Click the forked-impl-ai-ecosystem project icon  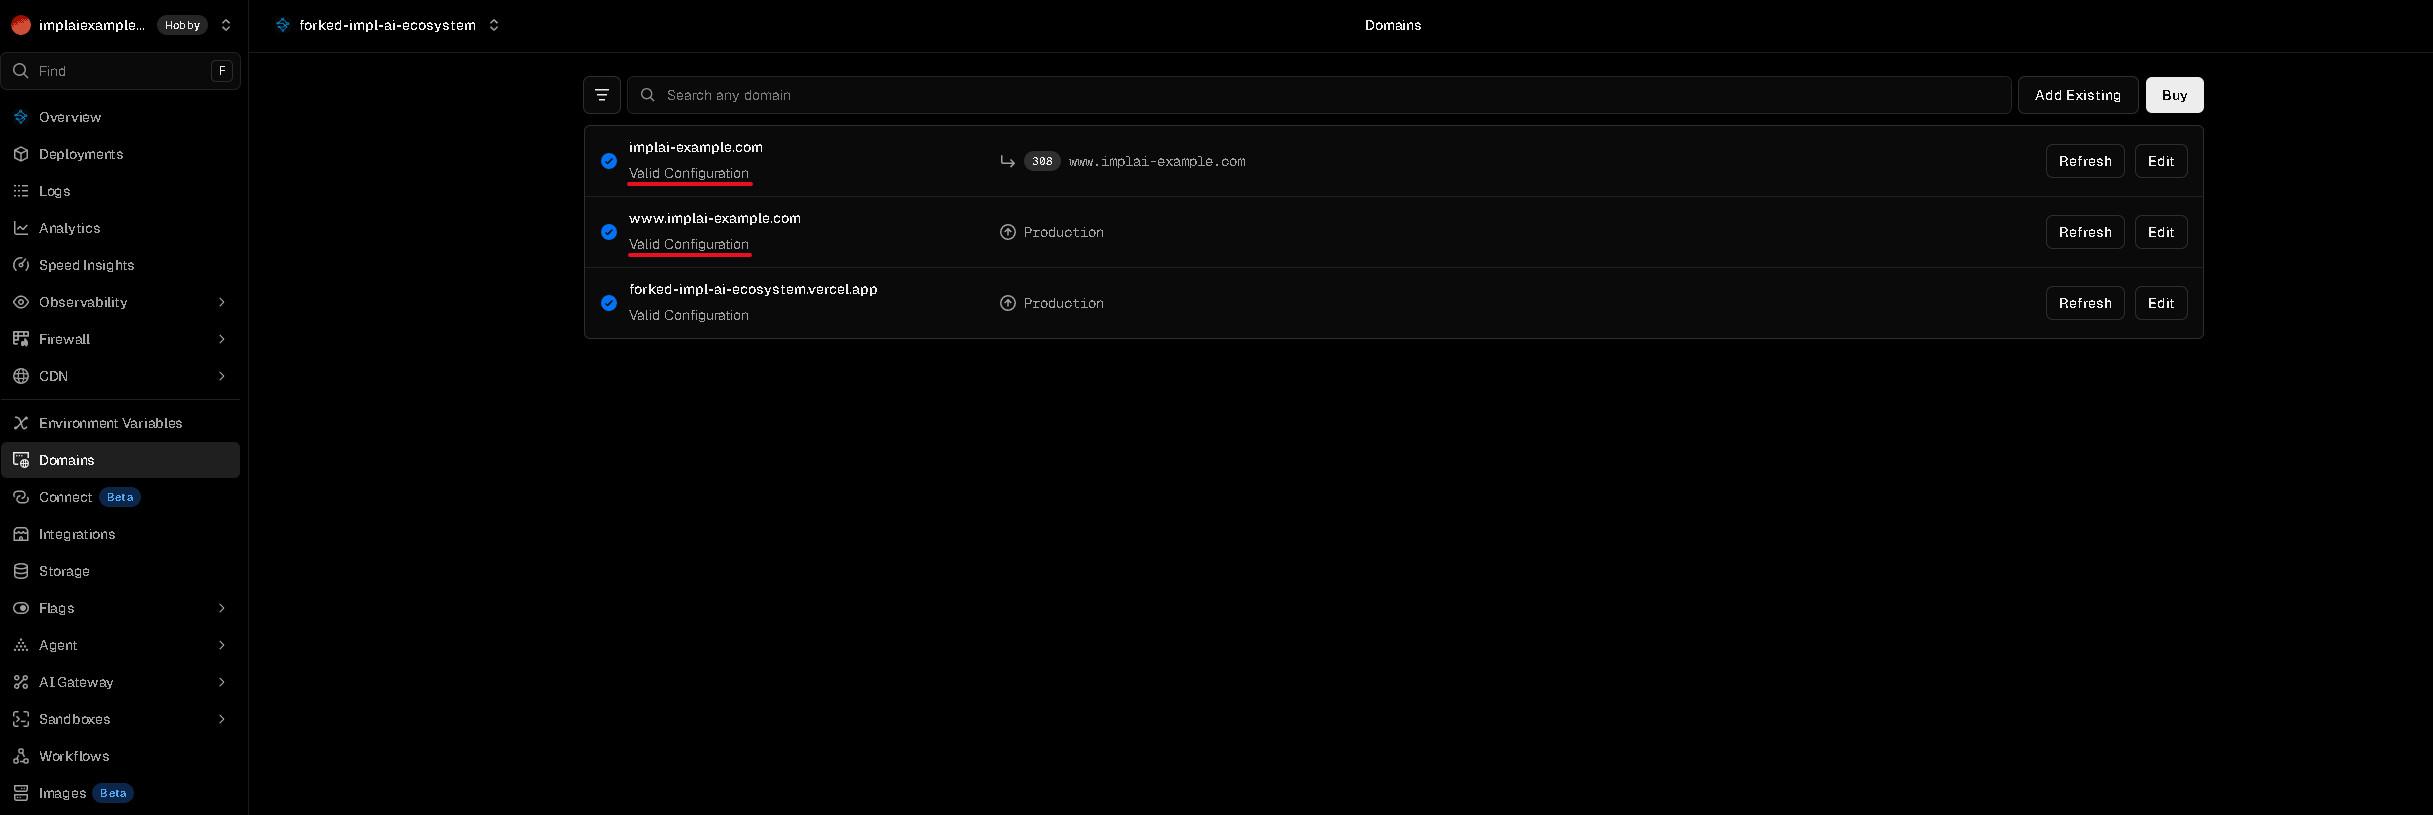pos(283,25)
